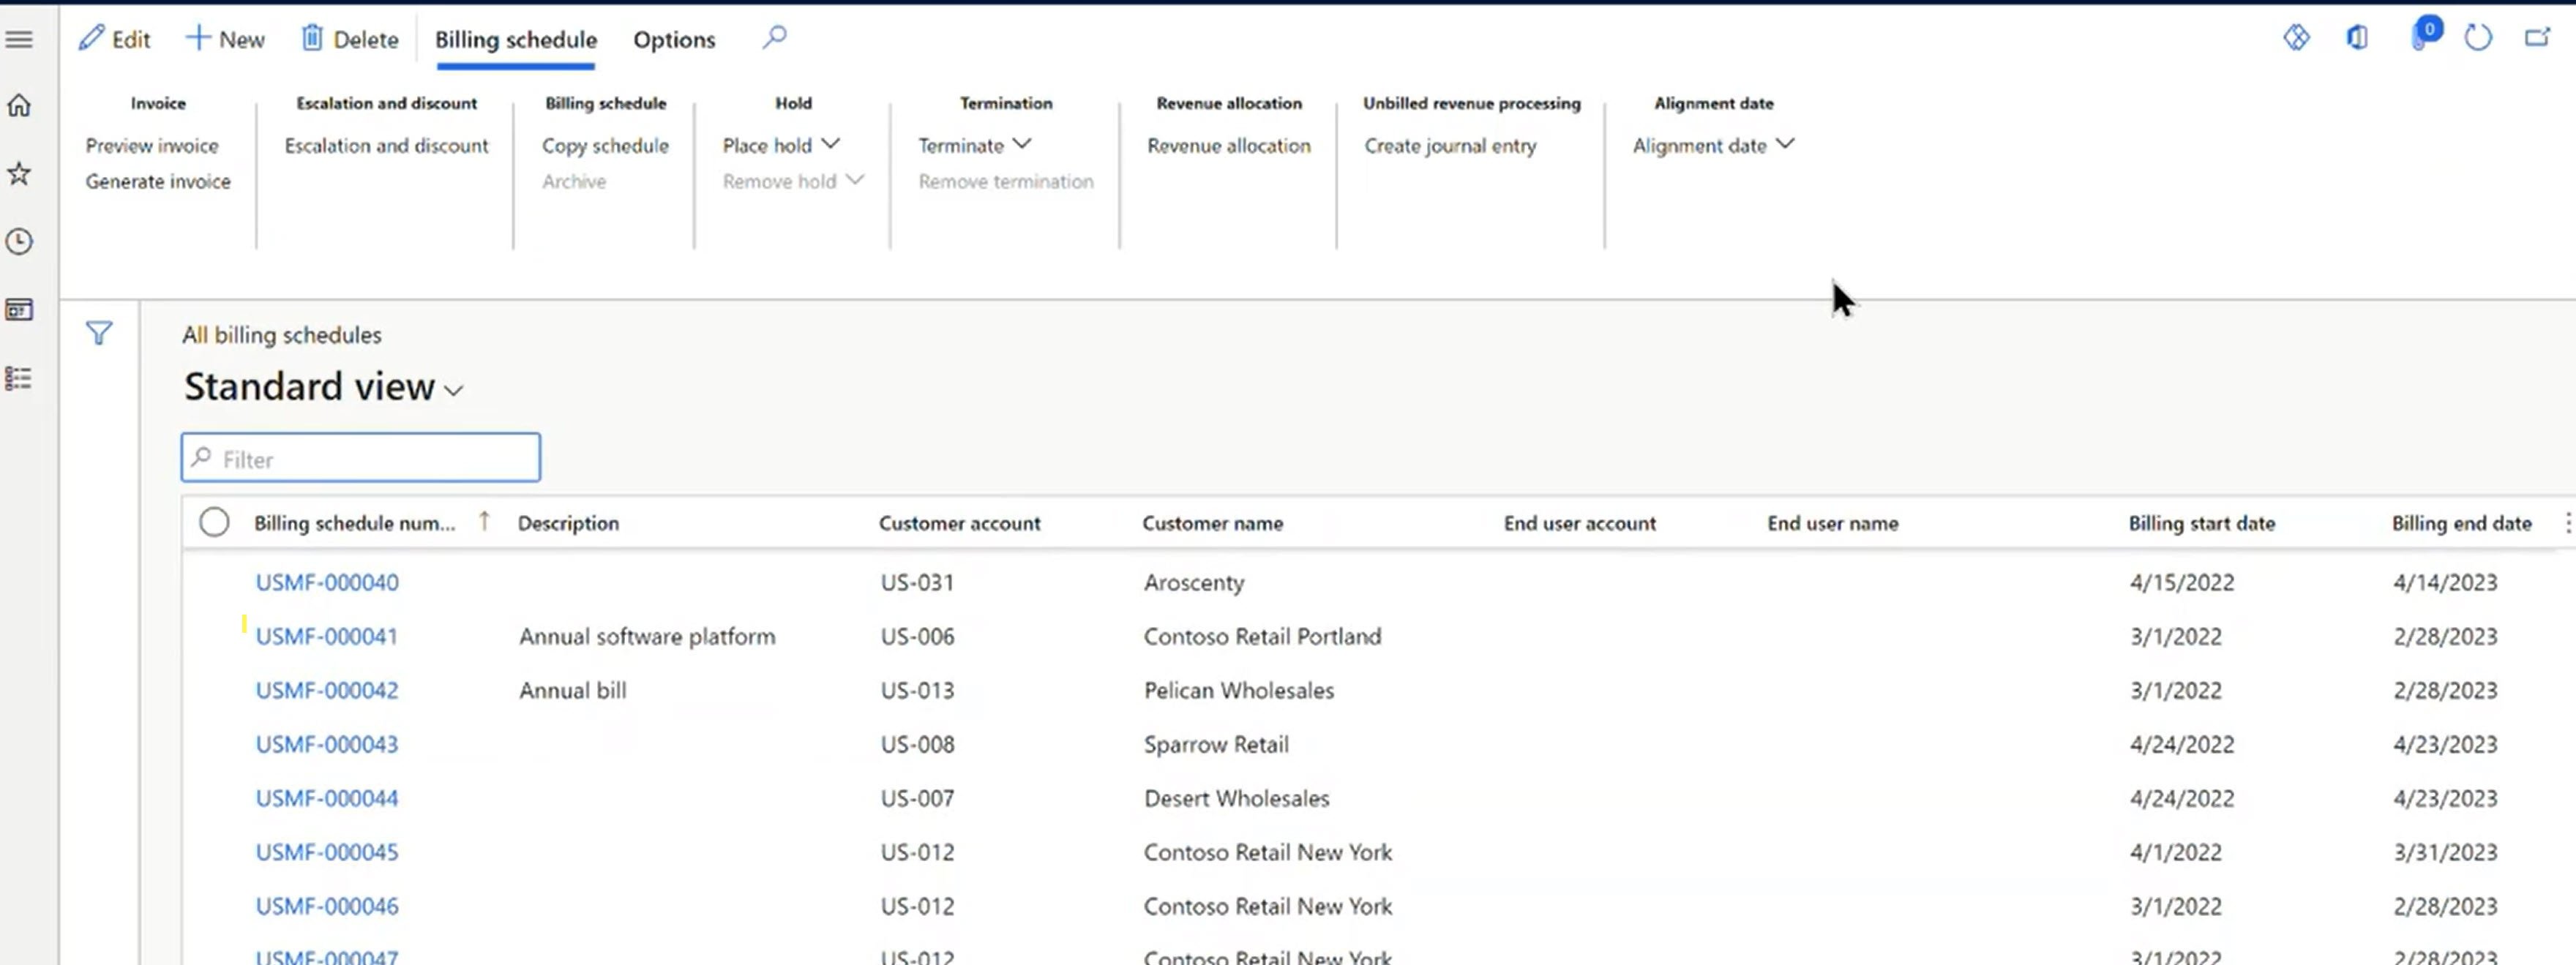
Task: Select the Billing schedule ribbon tab
Action: pyautogui.click(x=516, y=39)
